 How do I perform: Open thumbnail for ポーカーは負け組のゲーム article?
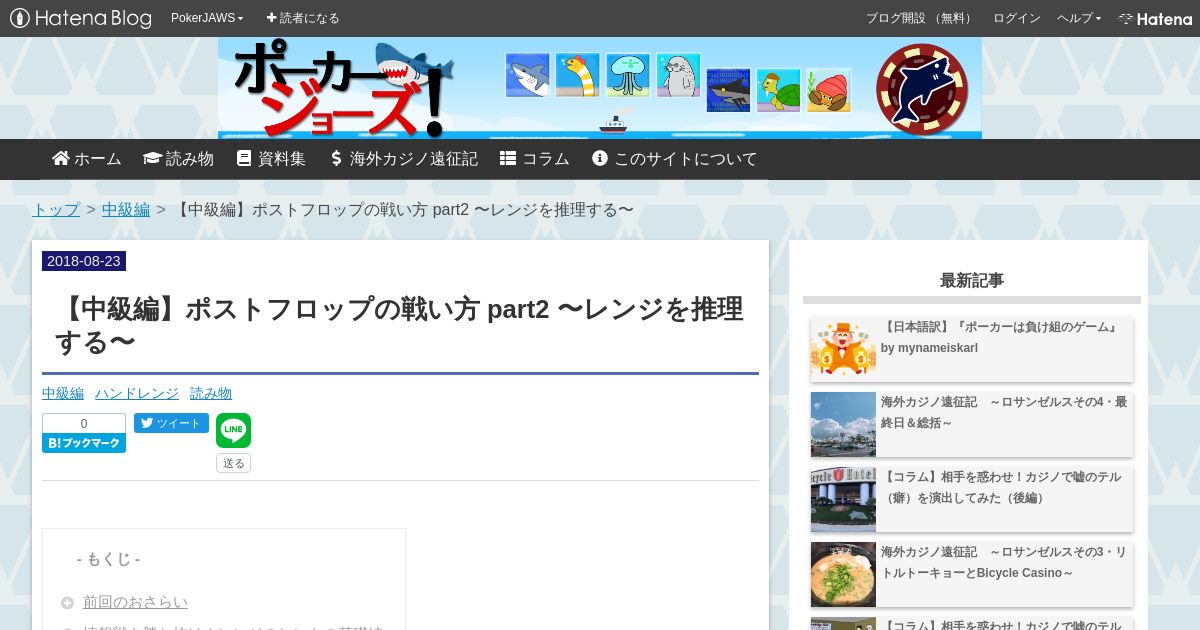[843, 350]
